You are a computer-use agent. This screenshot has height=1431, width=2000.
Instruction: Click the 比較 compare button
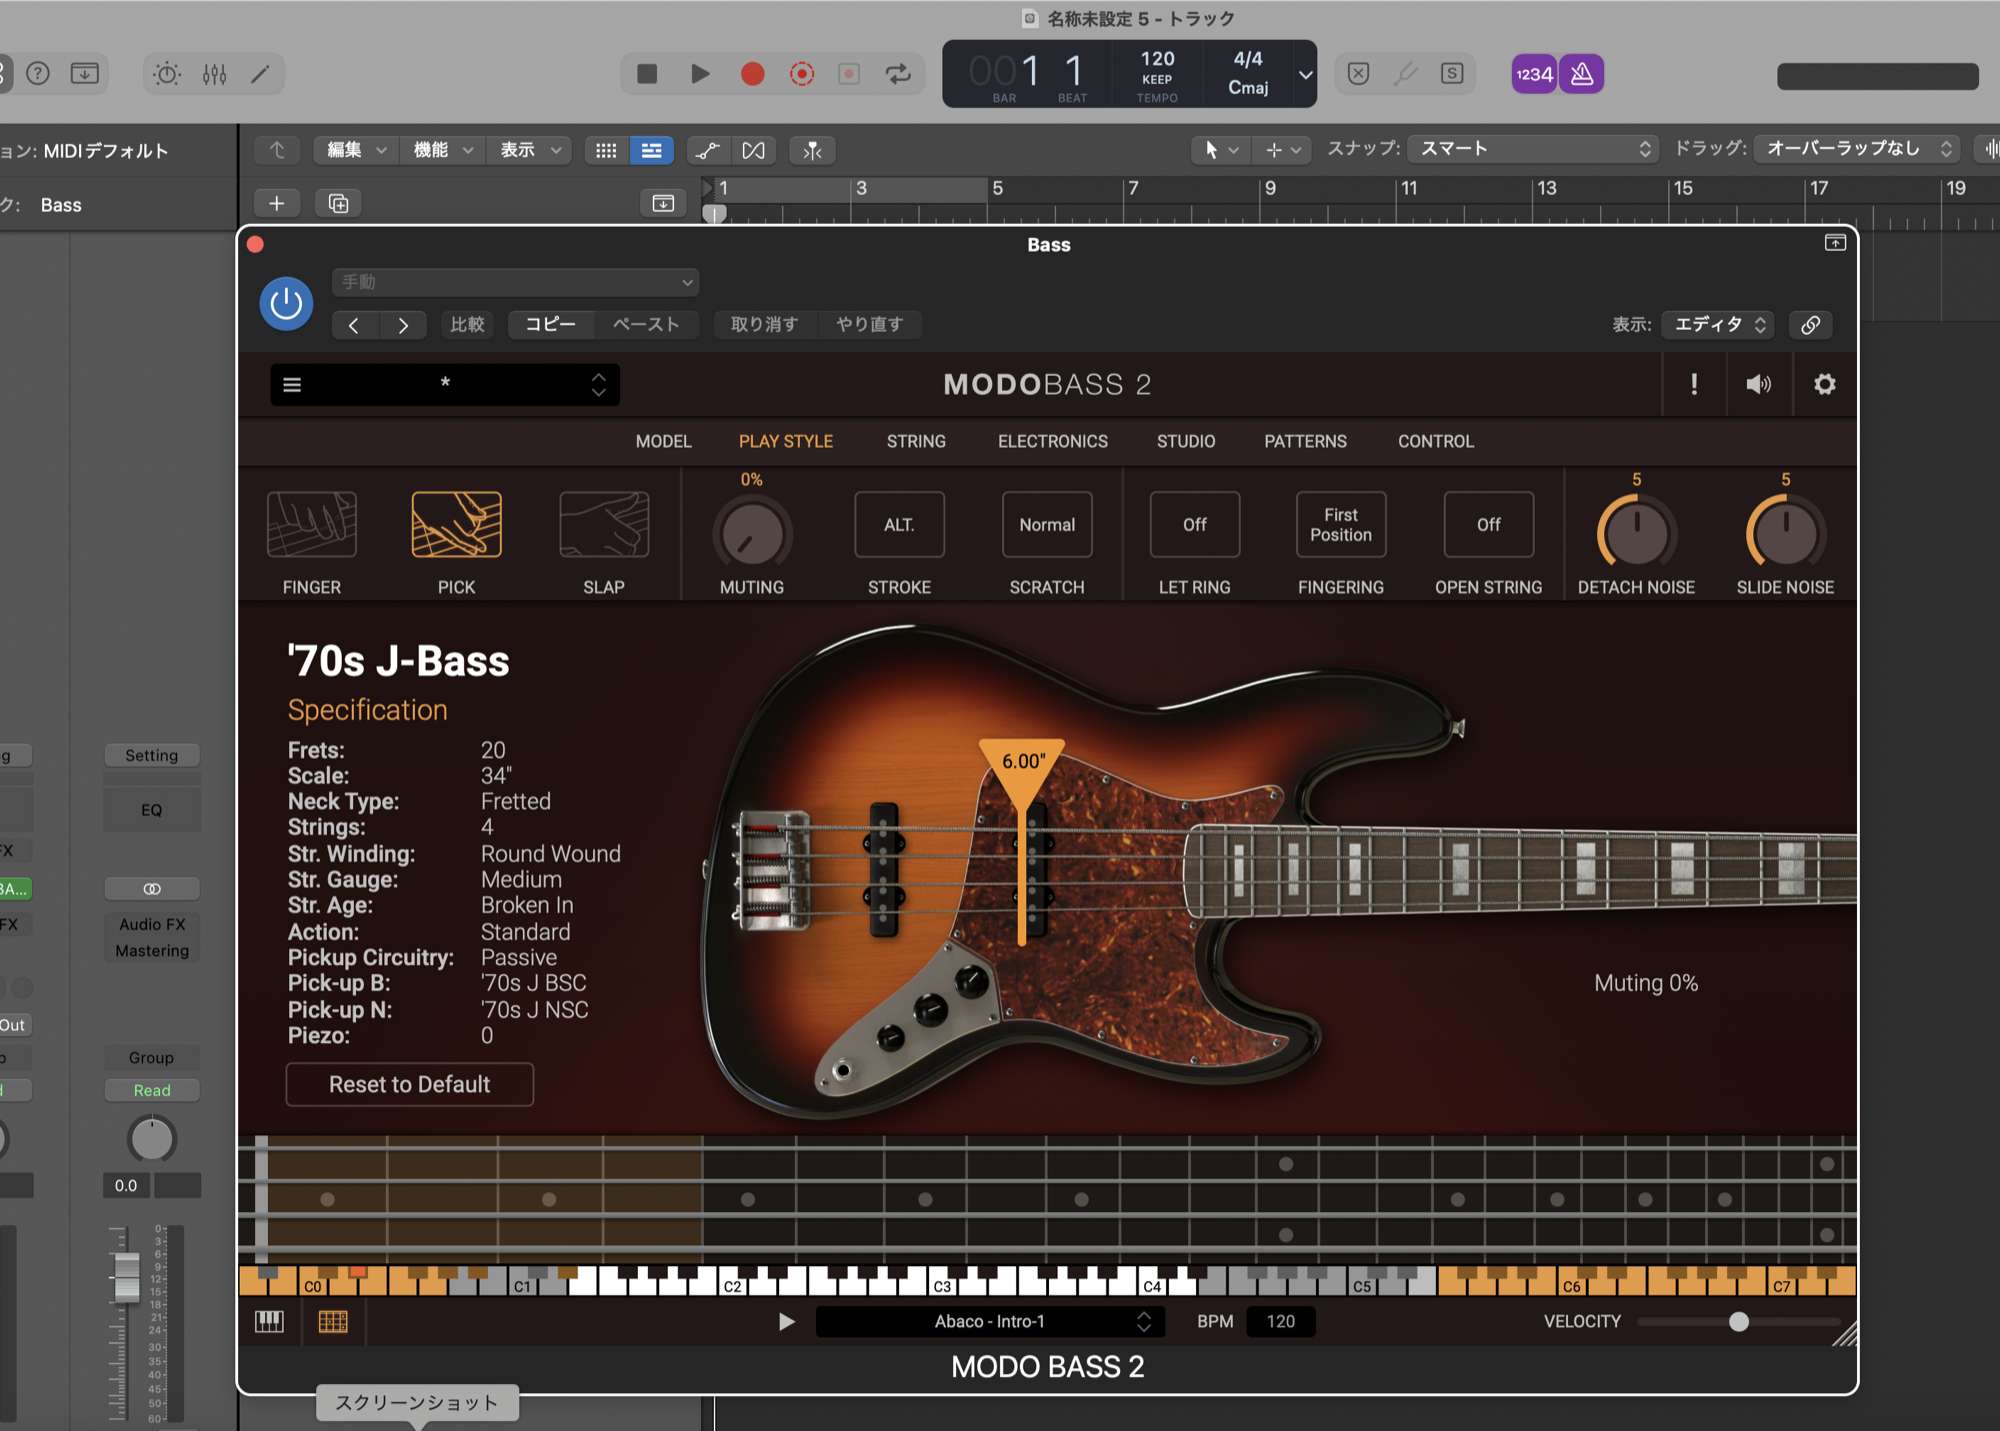pos(467,325)
